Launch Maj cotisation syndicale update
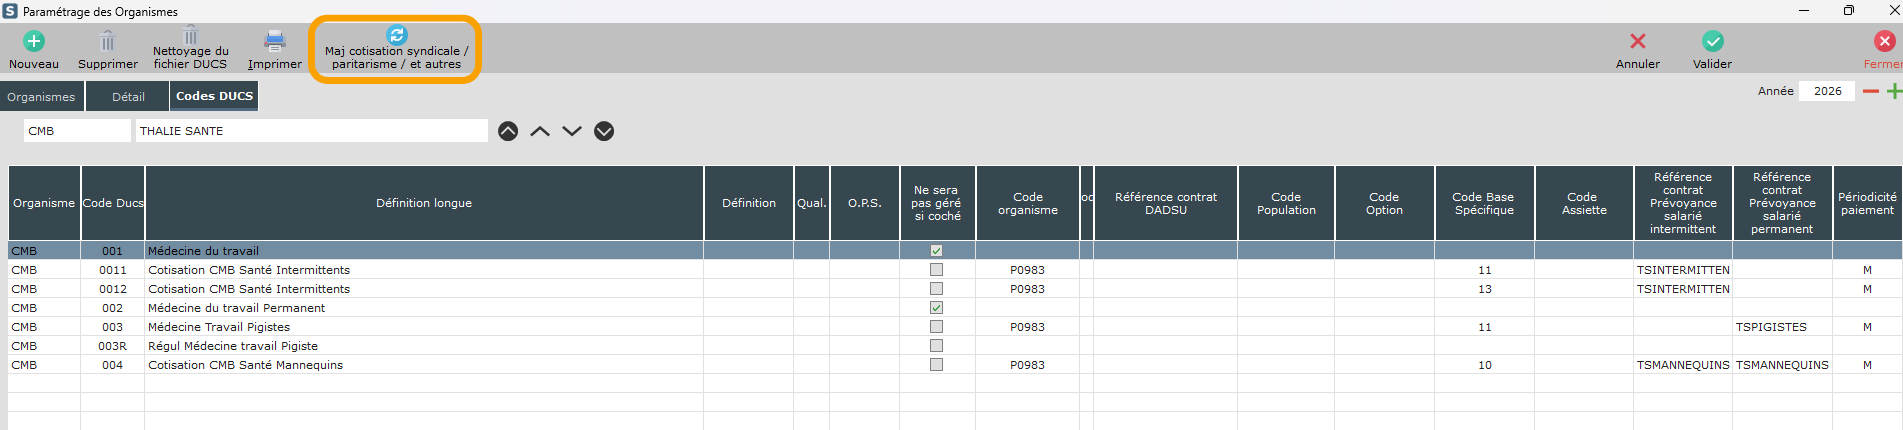This screenshot has height=430, width=1903. pos(396,36)
